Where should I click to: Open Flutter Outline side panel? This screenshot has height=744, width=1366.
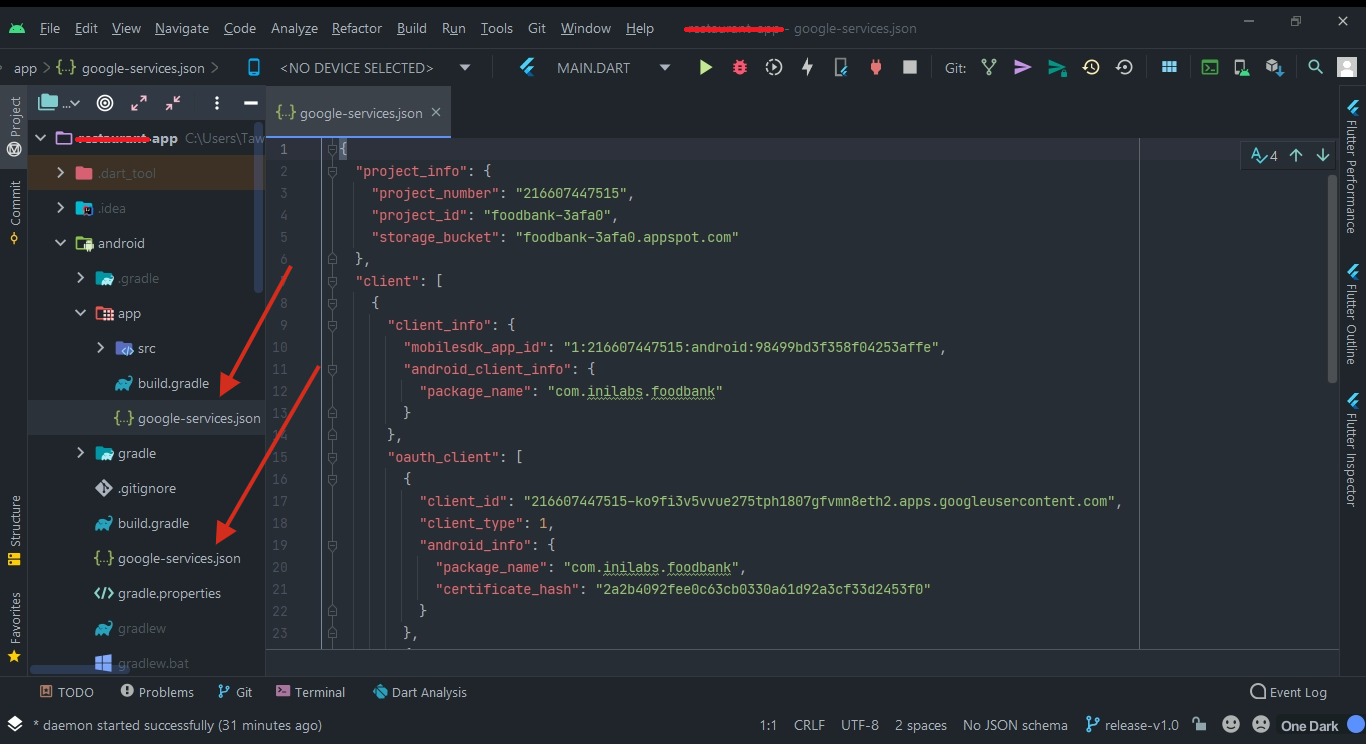pyautogui.click(x=1352, y=315)
